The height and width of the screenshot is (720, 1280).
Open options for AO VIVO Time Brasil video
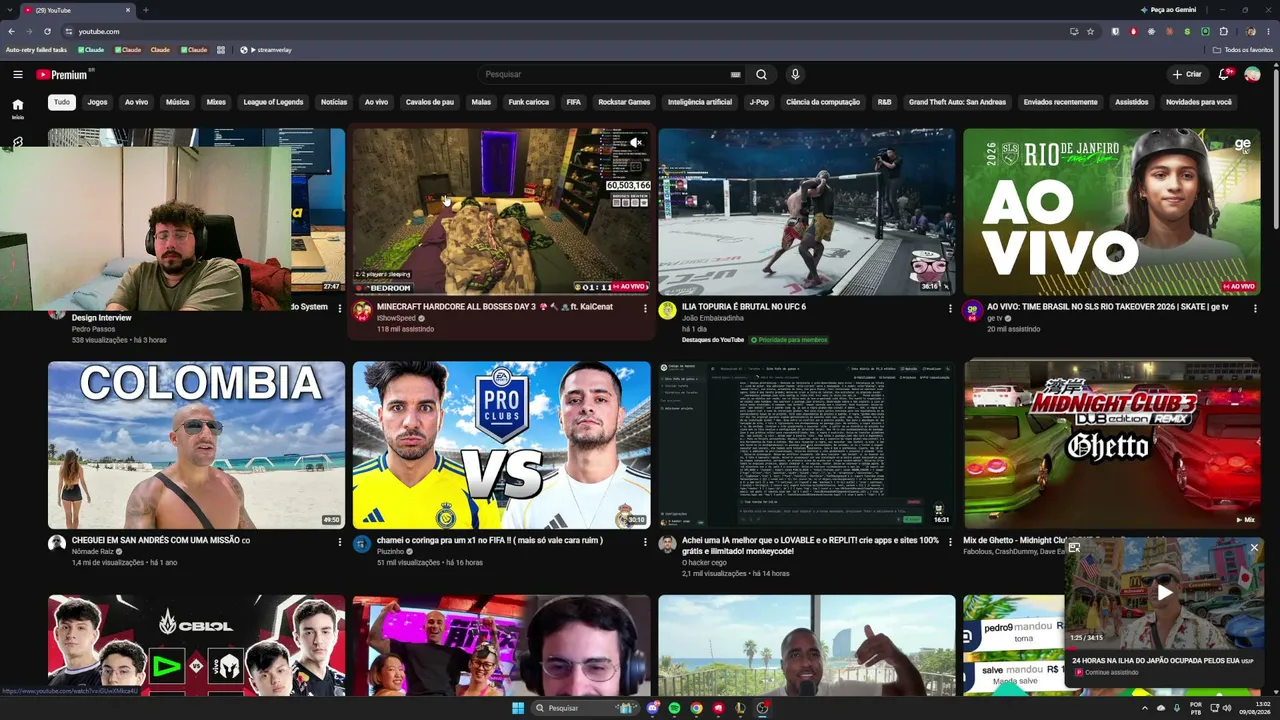pos(1254,308)
